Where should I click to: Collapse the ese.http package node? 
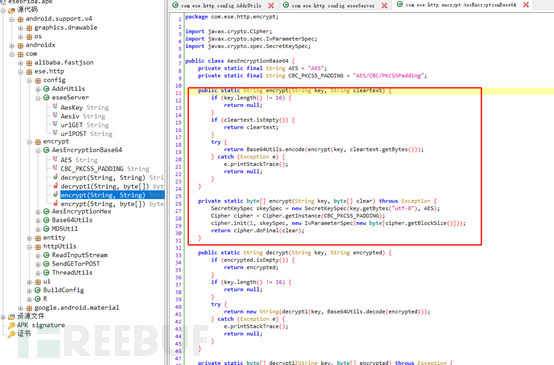pos(20,72)
